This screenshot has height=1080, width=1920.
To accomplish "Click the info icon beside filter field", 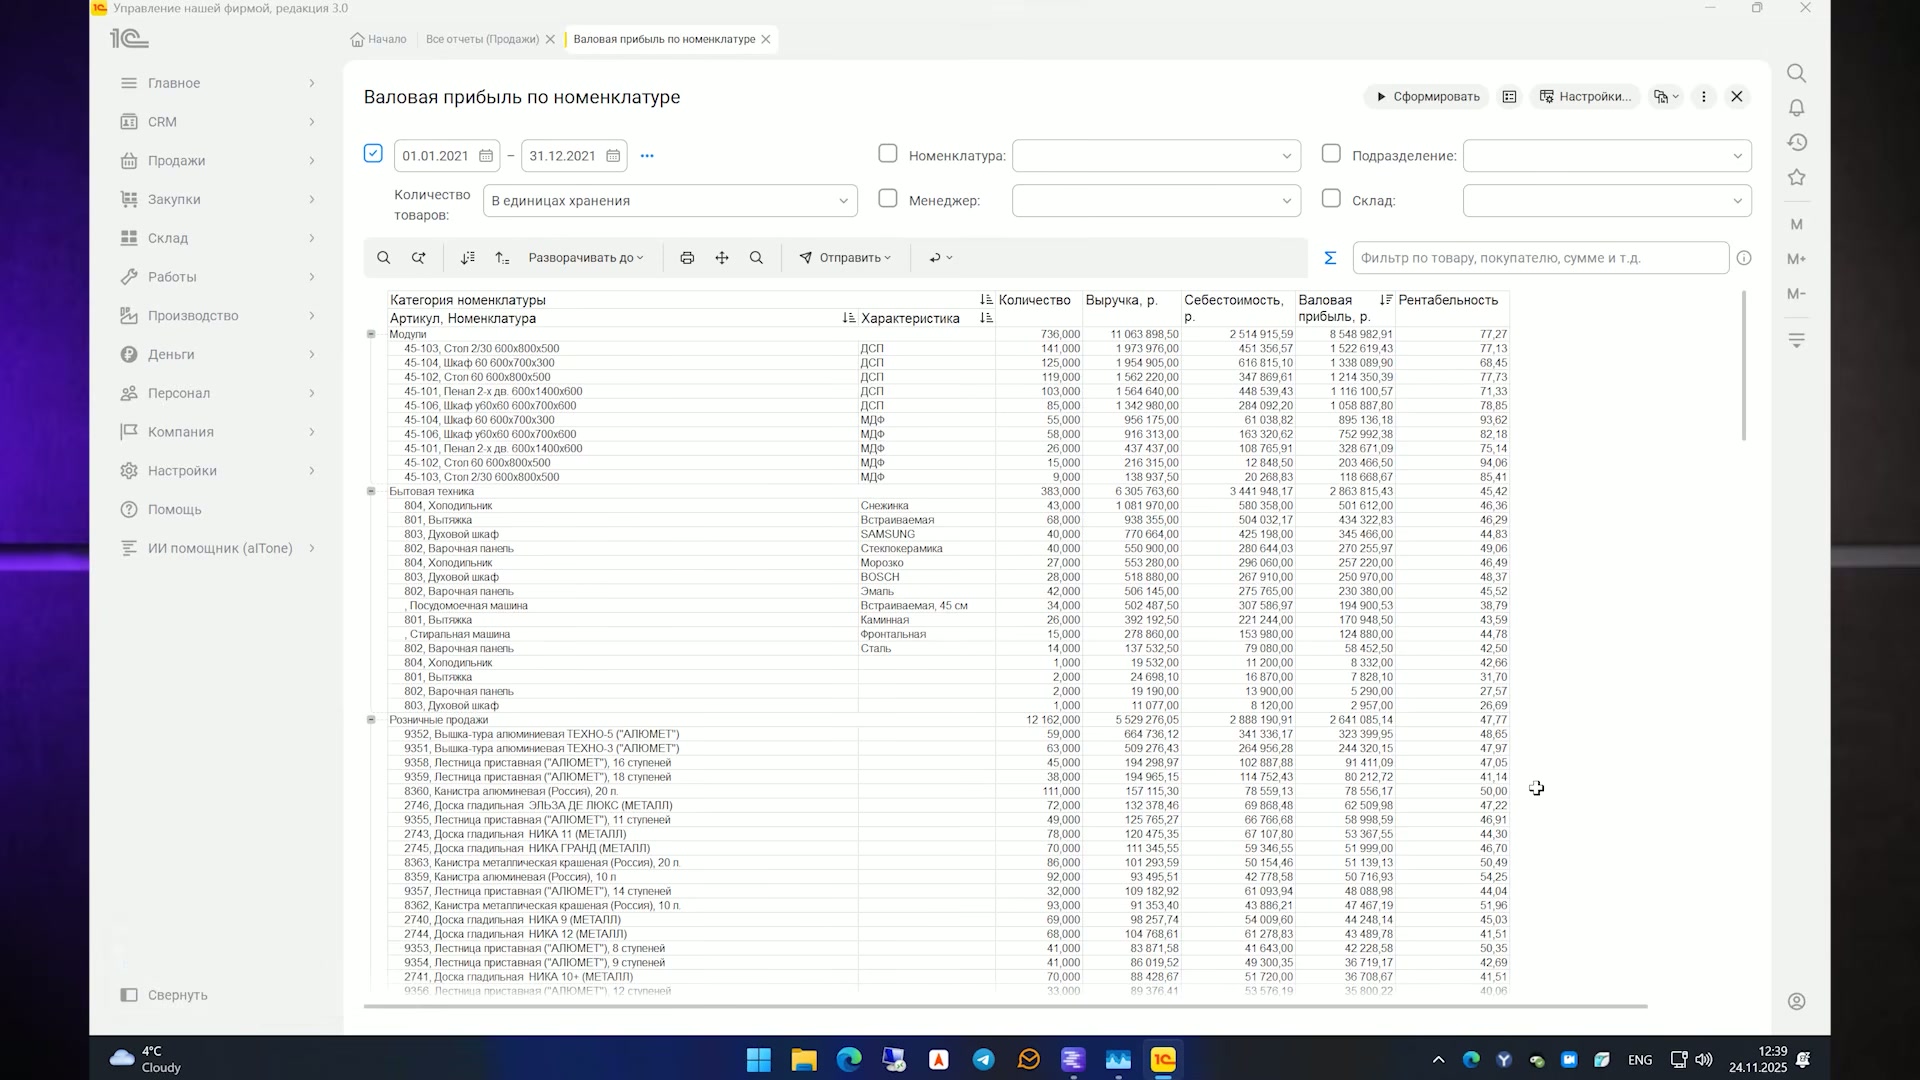I will click(1744, 258).
